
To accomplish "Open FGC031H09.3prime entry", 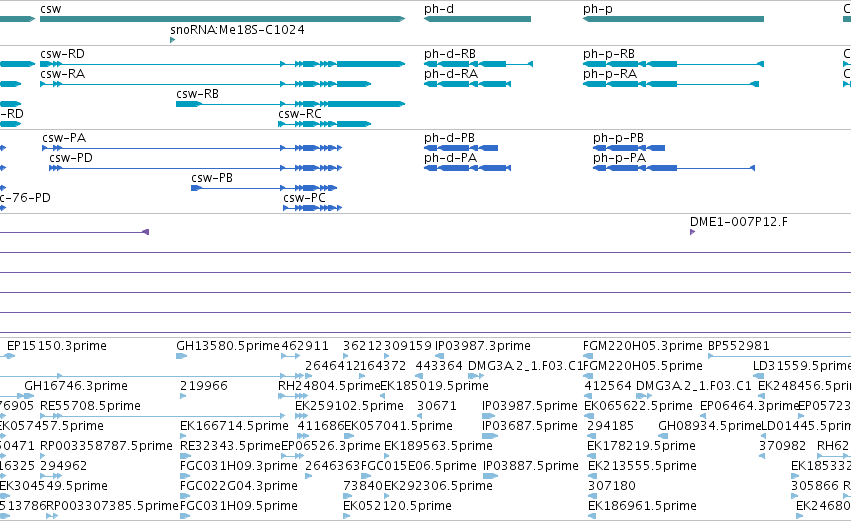I will click(x=239, y=466).
